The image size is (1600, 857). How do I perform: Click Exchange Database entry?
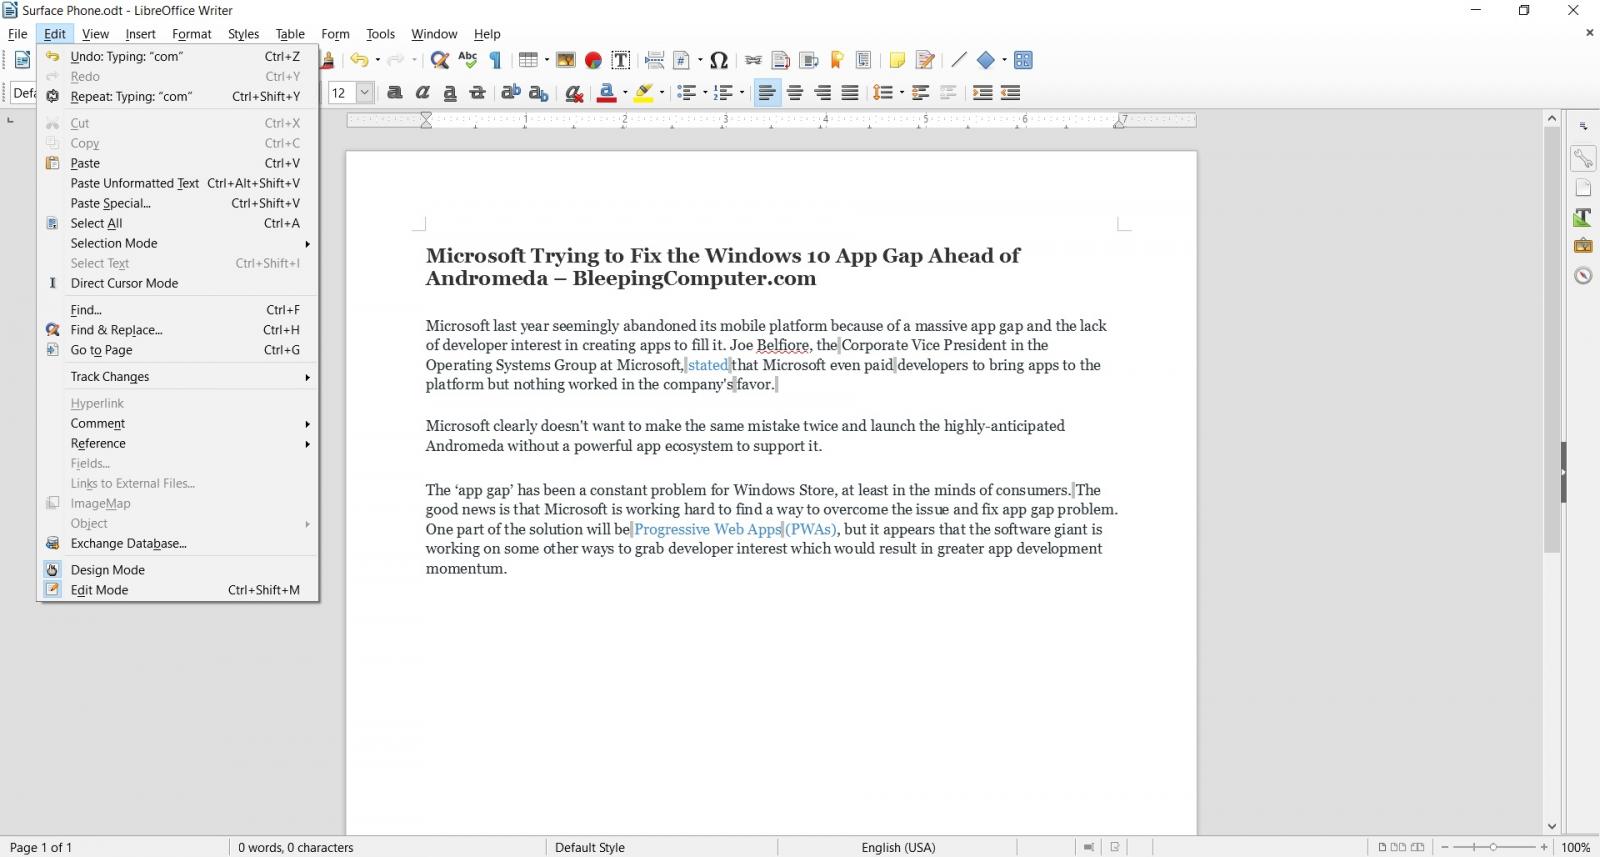[x=179, y=544]
